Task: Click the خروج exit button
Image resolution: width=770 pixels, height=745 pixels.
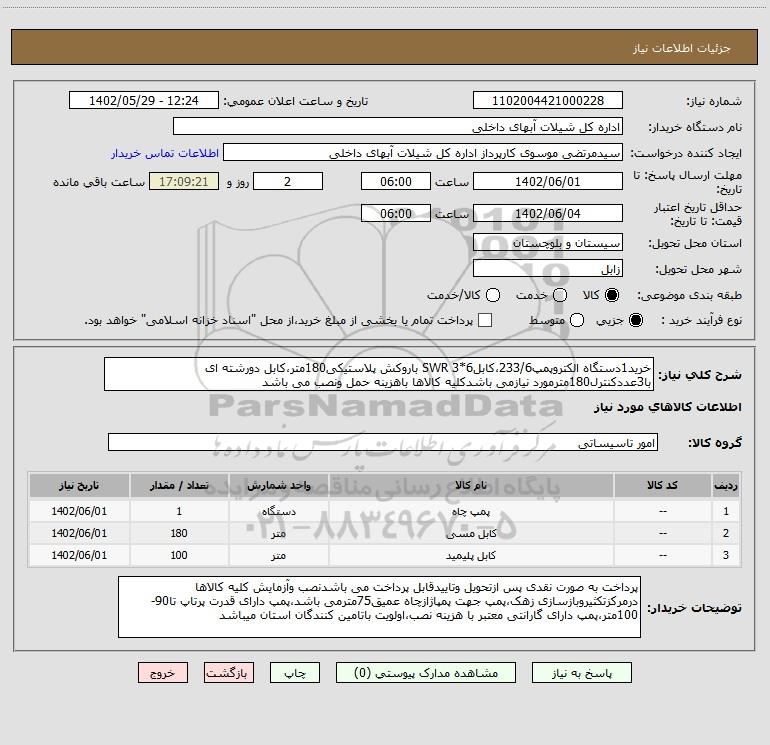Action: [163, 673]
